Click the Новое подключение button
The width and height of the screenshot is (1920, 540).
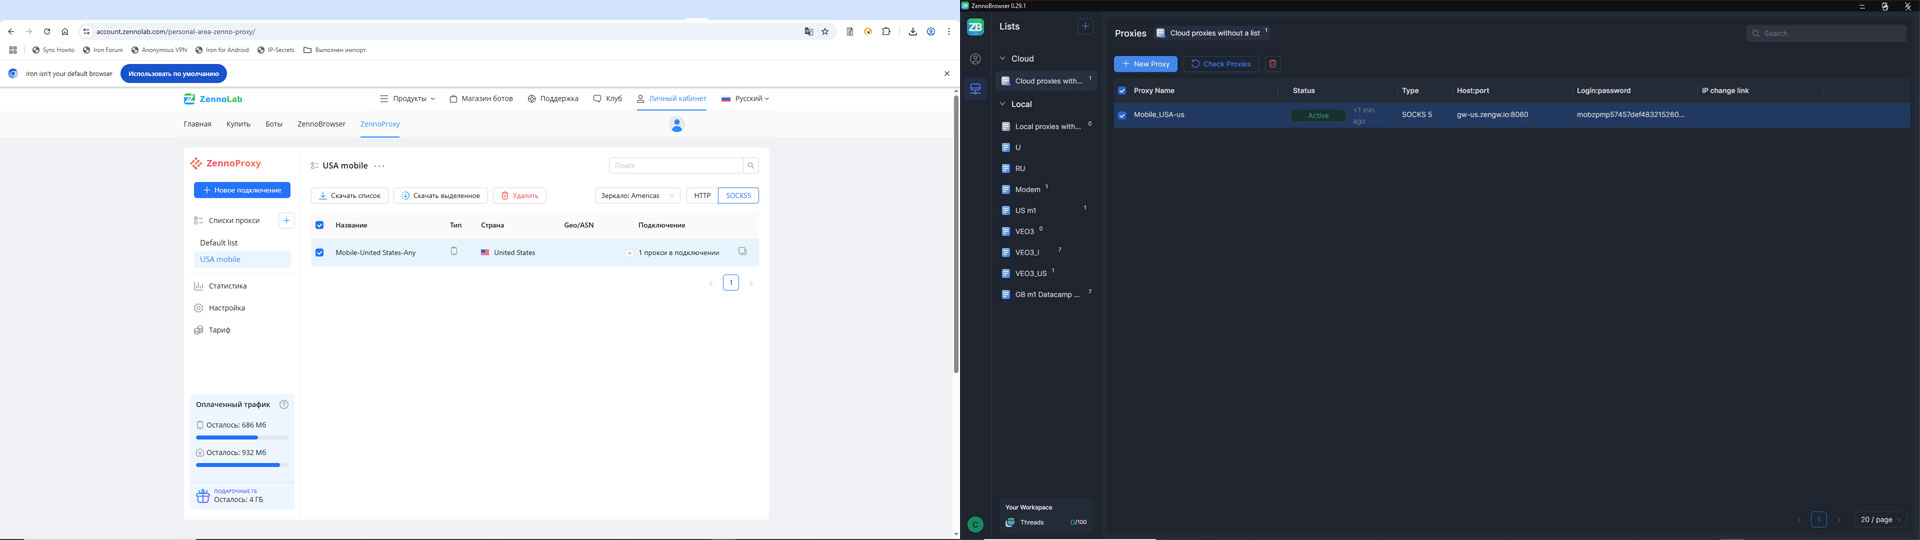coord(242,190)
